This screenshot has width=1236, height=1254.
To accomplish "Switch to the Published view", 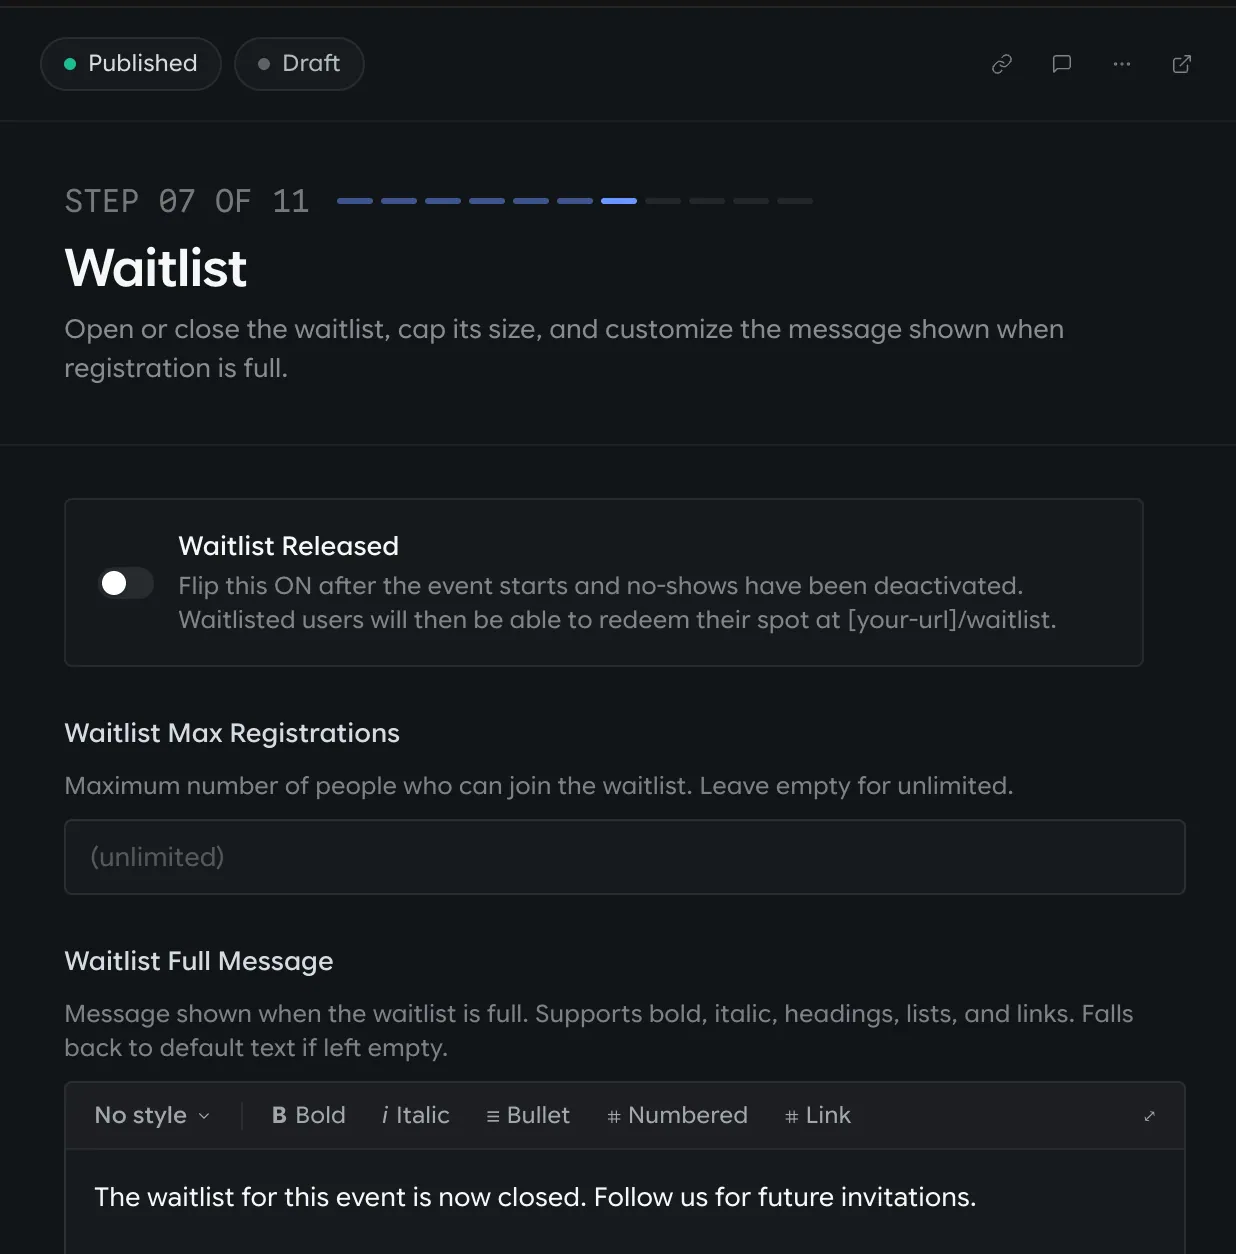I will 131,64.
